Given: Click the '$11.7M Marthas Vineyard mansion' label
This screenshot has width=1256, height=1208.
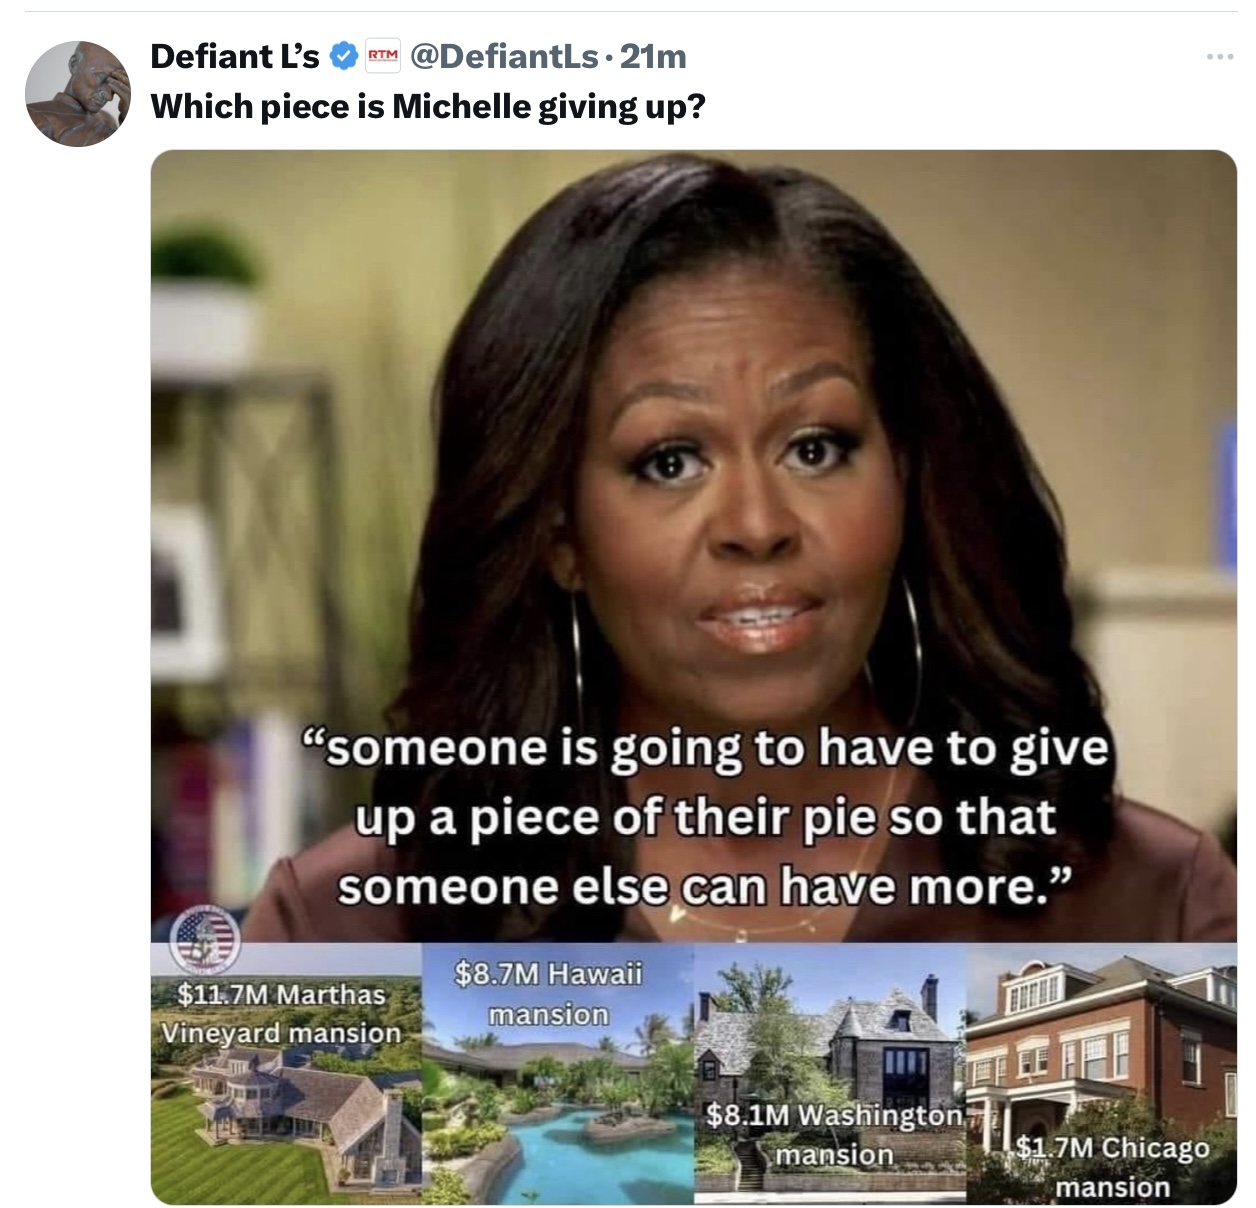Looking at the screenshot, I should tap(281, 1013).
